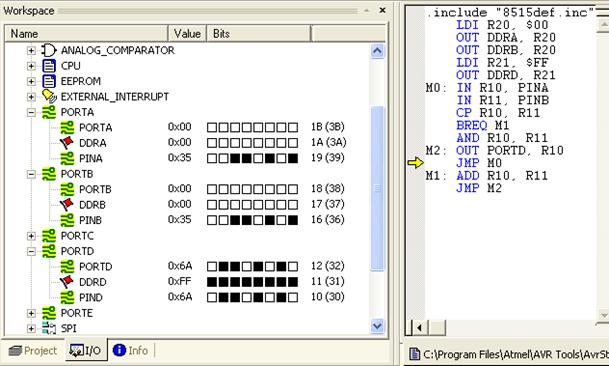Select the DDRD value 0xFF

point(180,282)
